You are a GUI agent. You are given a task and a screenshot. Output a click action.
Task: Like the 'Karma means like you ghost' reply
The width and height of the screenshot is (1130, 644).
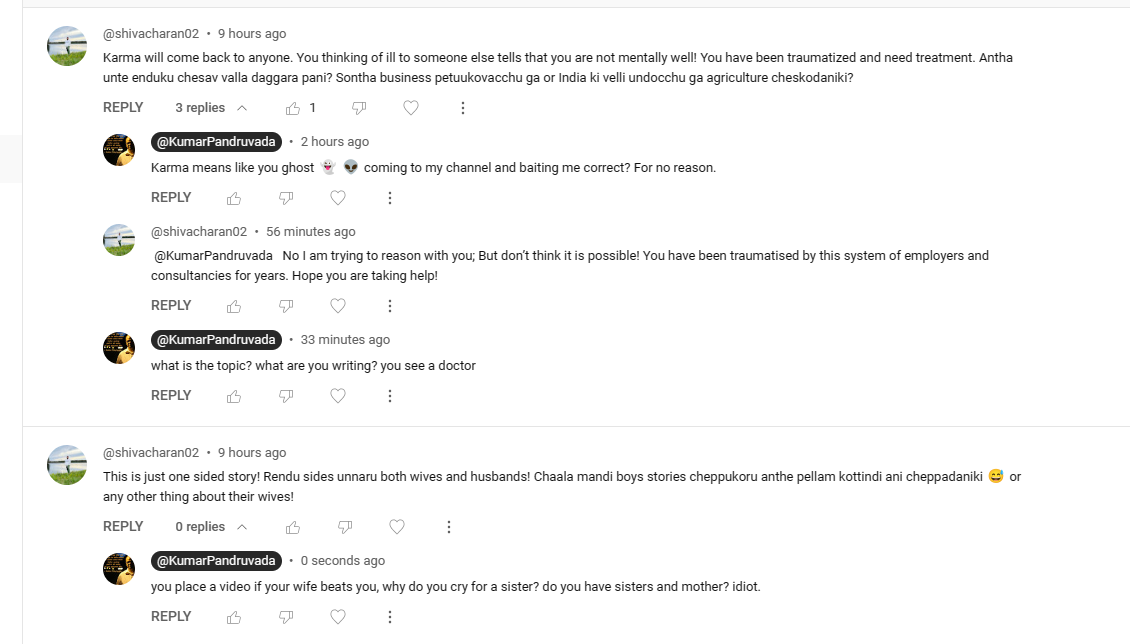tap(234, 198)
